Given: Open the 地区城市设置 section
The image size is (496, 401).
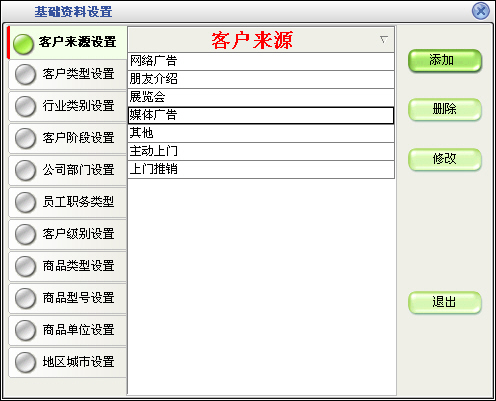Looking at the screenshot, I should 67,362.
